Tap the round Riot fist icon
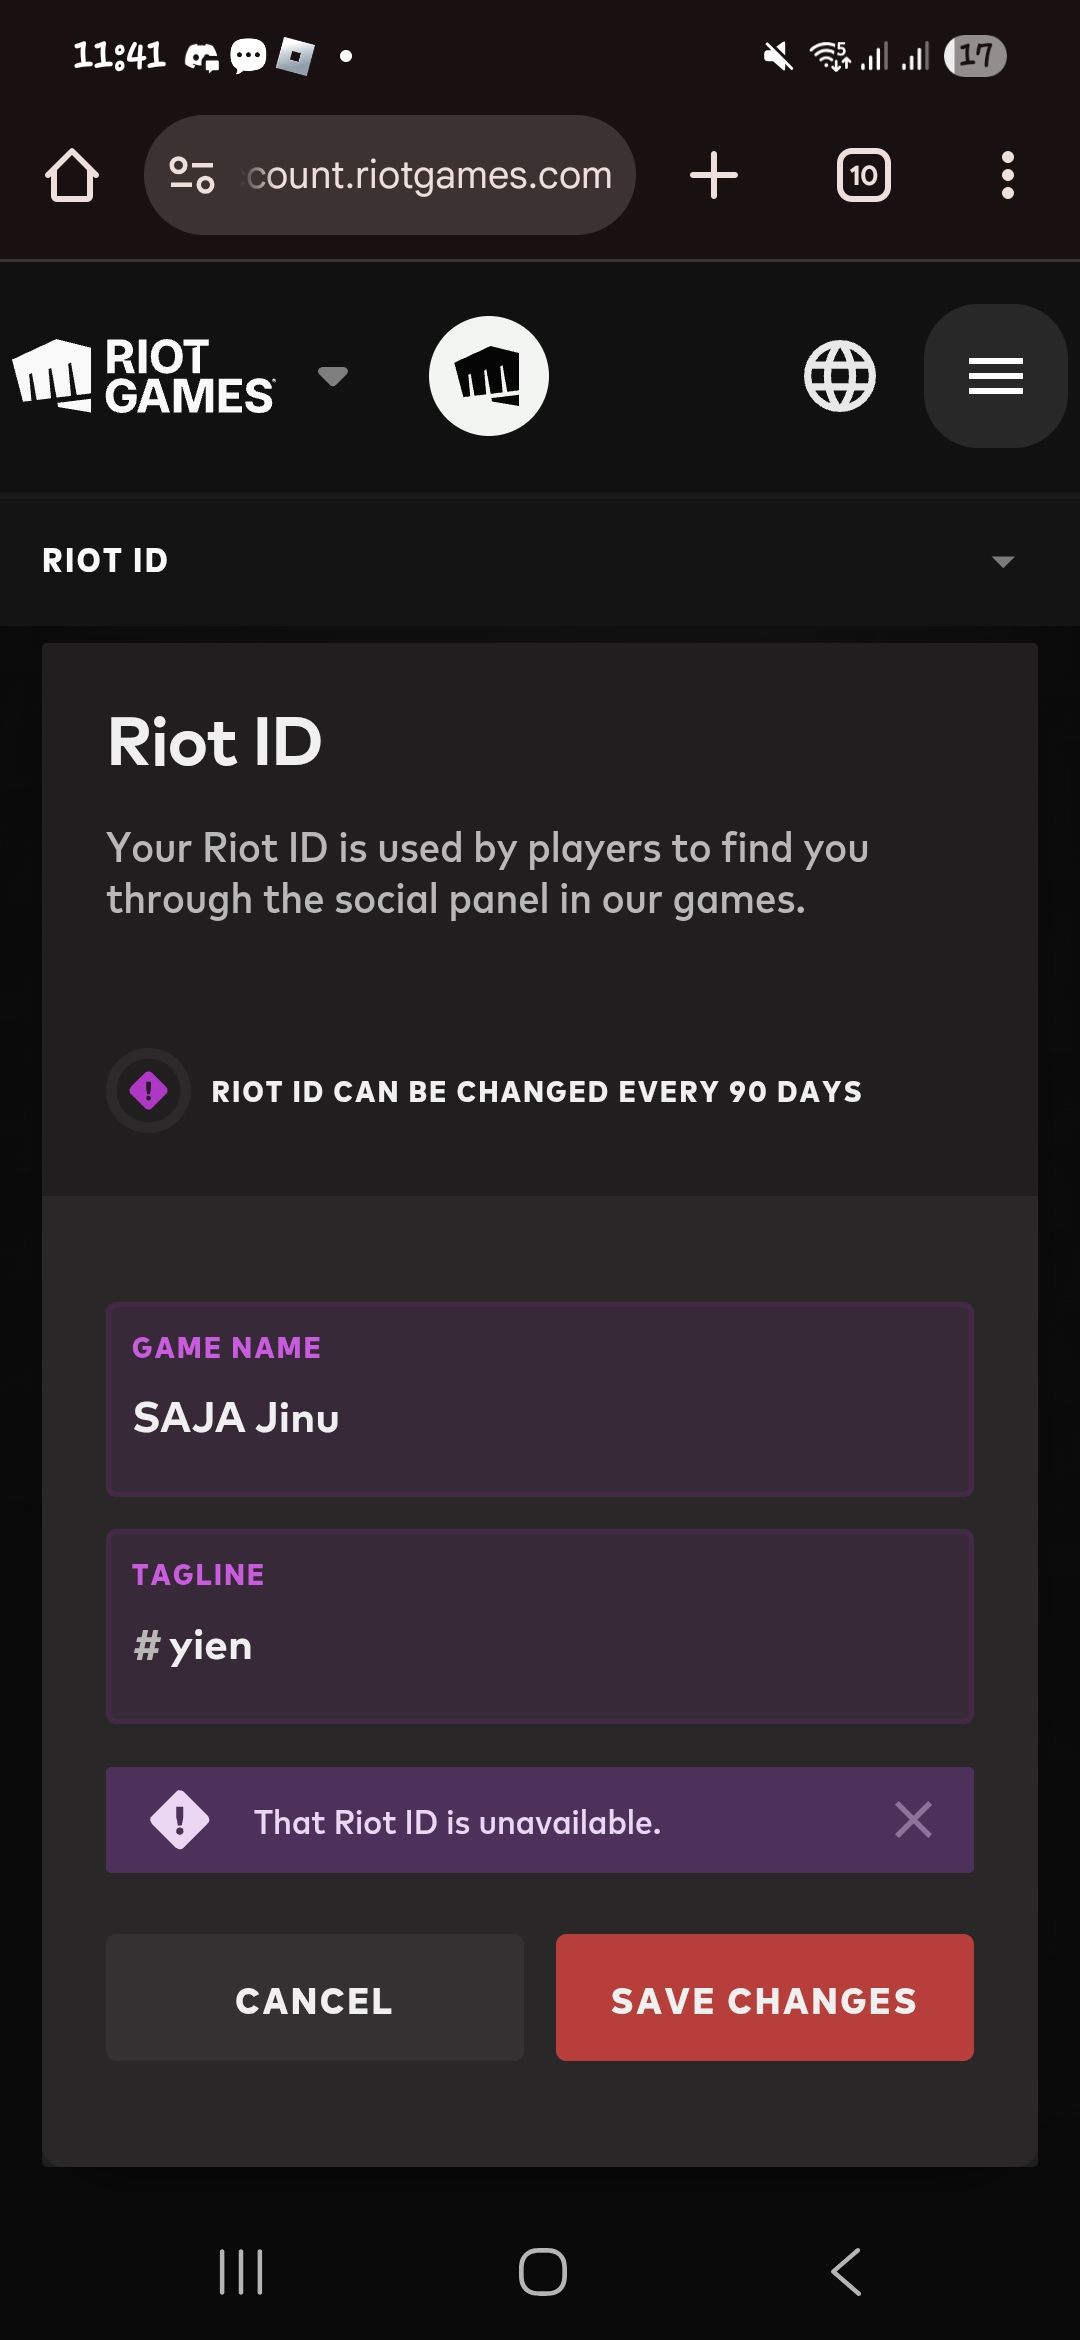This screenshot has width=1080, height=2340. [x=488, y=376]
